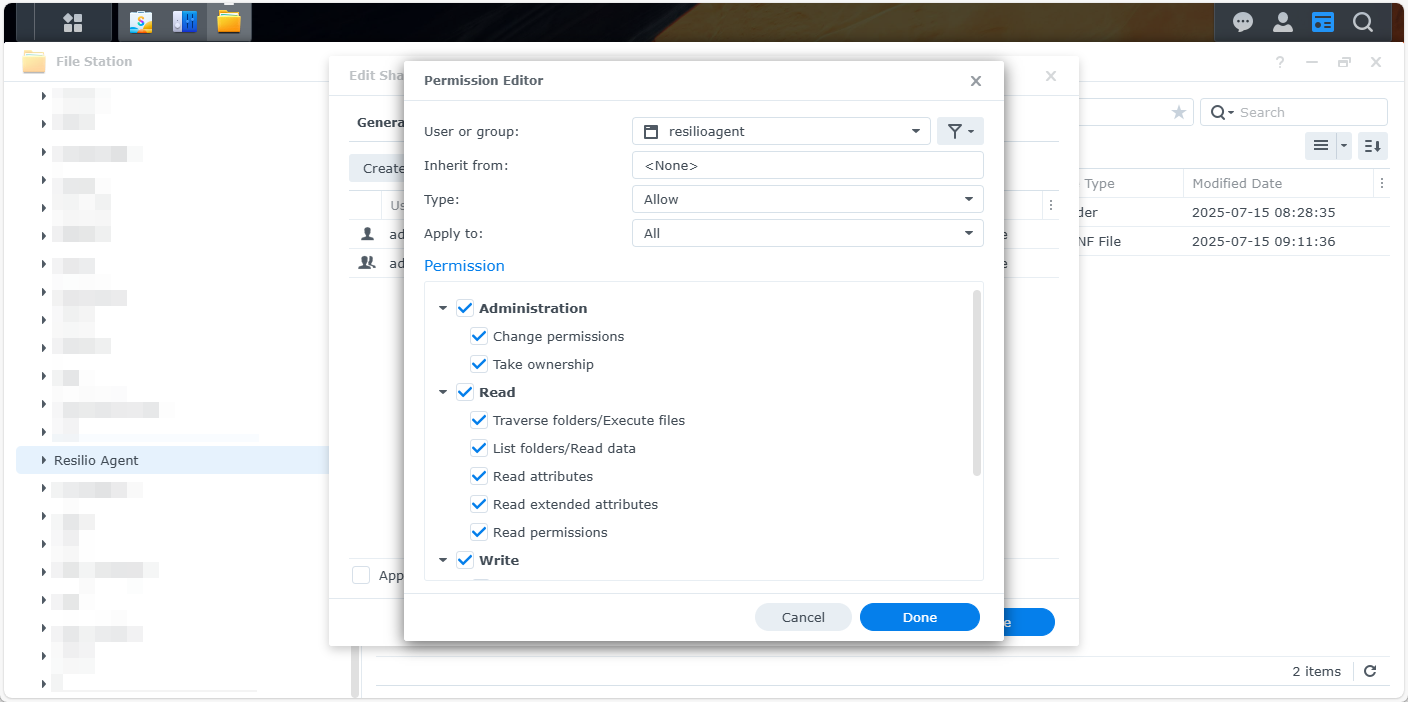Open Control Panel from the taskbar
The height and width of the screenshot is (702, 1408).
tap(185, 22)
